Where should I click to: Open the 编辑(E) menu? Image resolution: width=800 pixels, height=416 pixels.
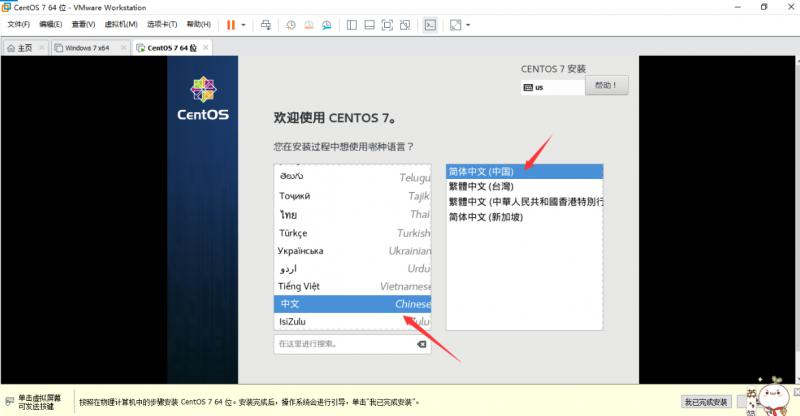[x=51, y=24]
